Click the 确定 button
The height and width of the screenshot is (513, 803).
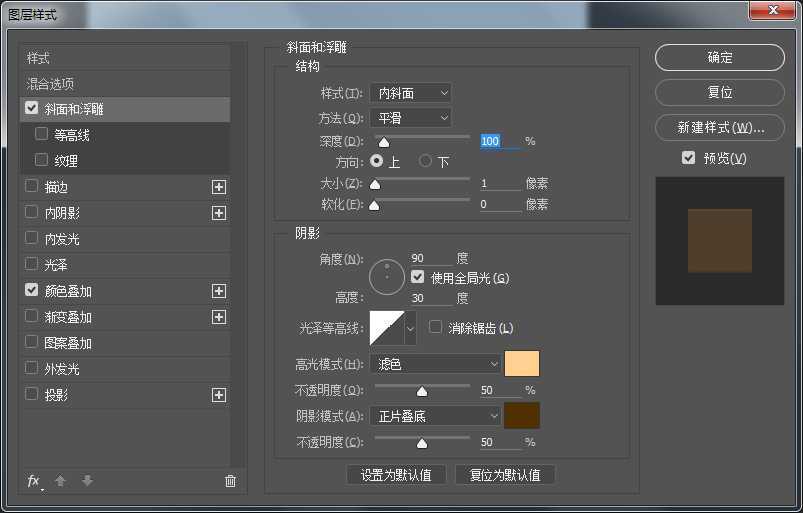719,58
